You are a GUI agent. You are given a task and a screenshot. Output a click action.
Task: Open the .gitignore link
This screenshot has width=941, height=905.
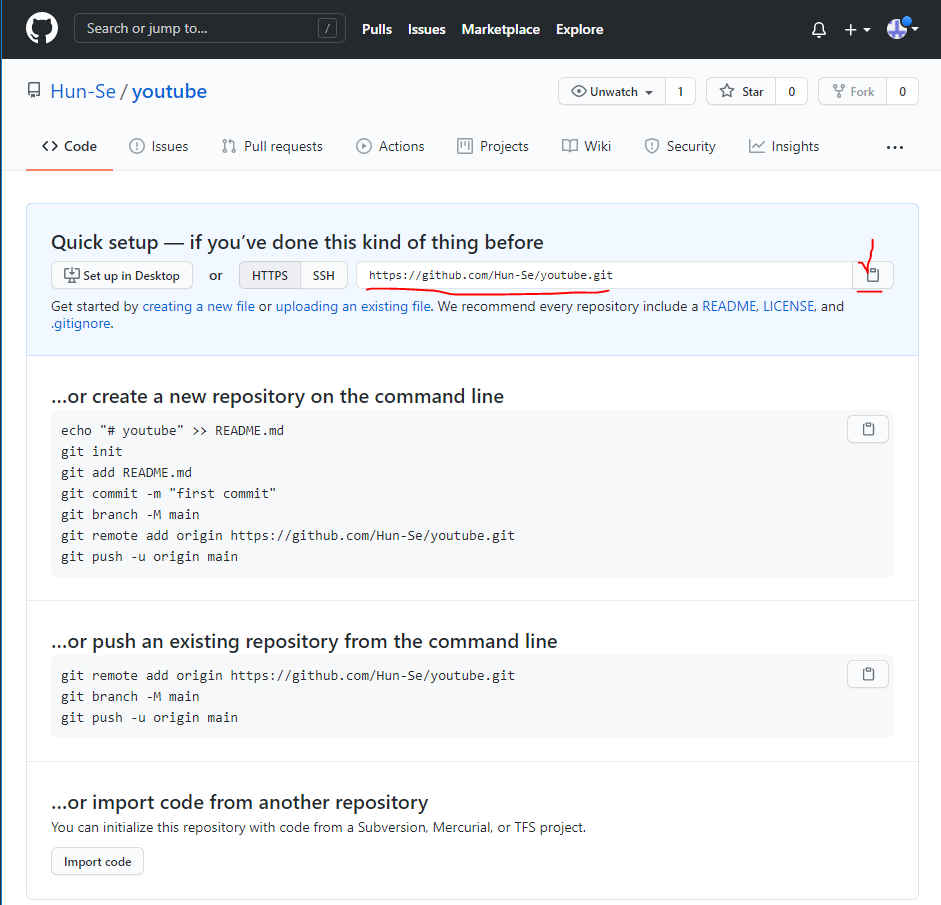pyautogui.click(x=81, y=323)
